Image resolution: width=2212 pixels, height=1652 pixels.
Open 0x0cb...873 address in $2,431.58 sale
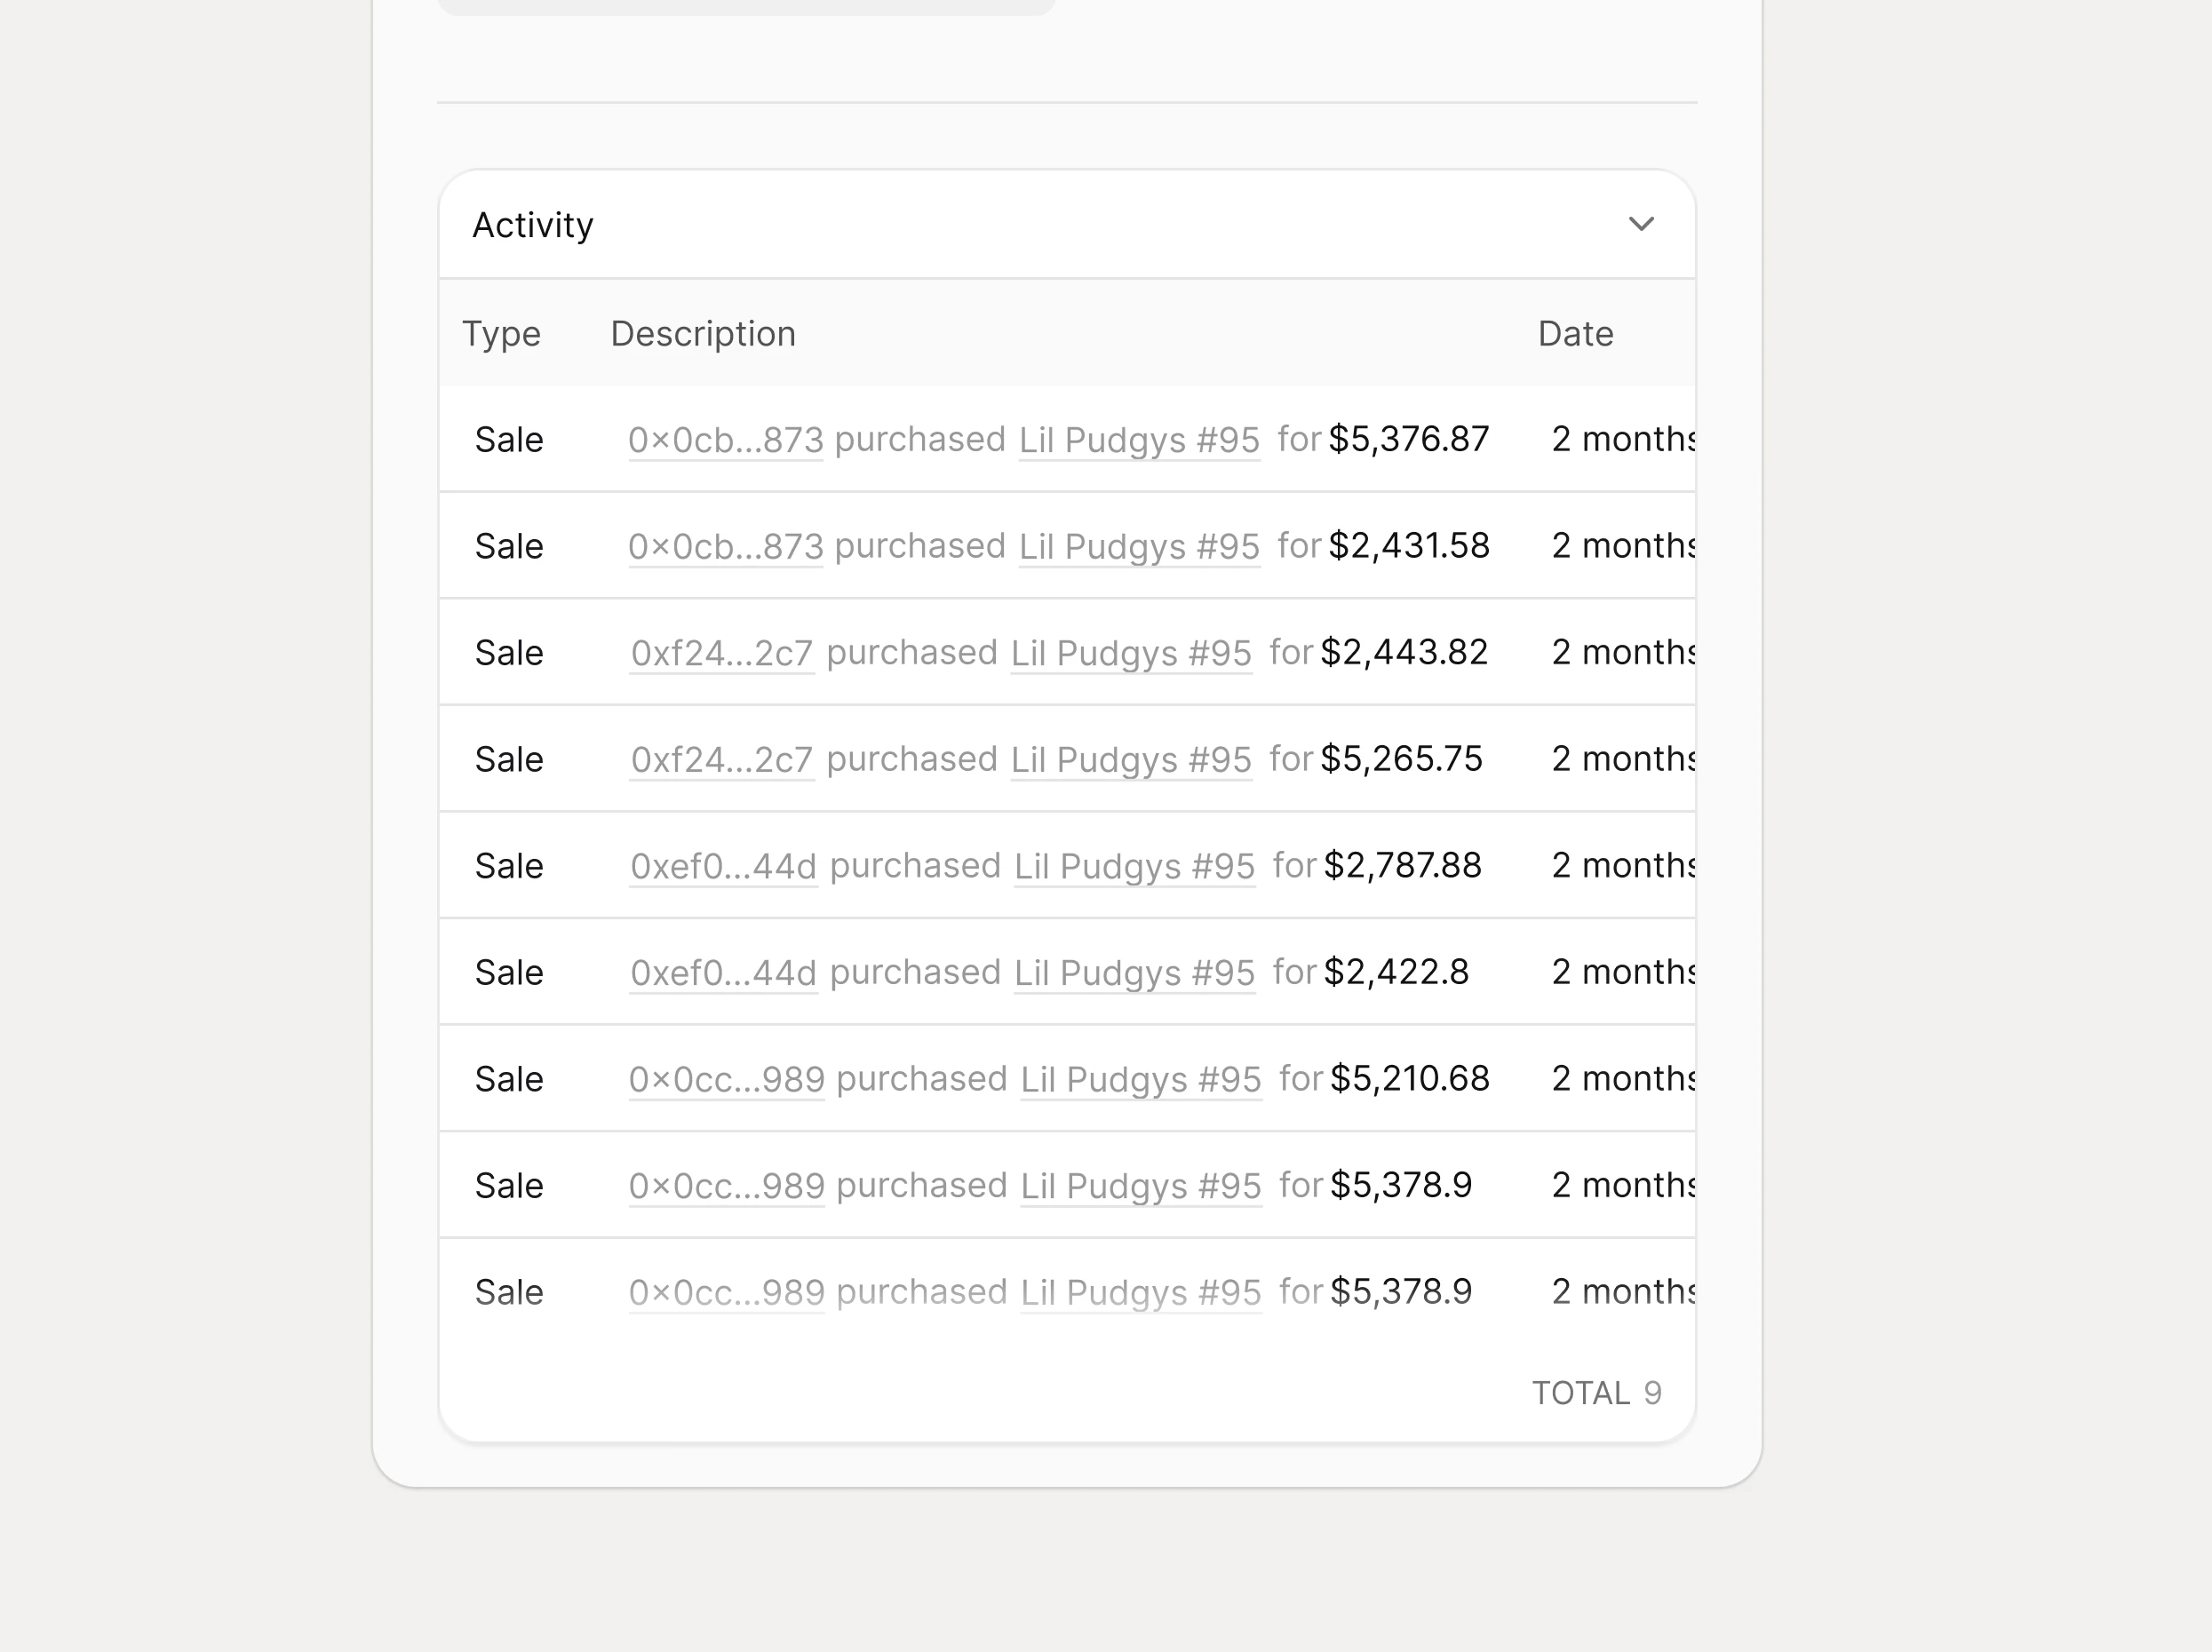[x=725, y=547]
